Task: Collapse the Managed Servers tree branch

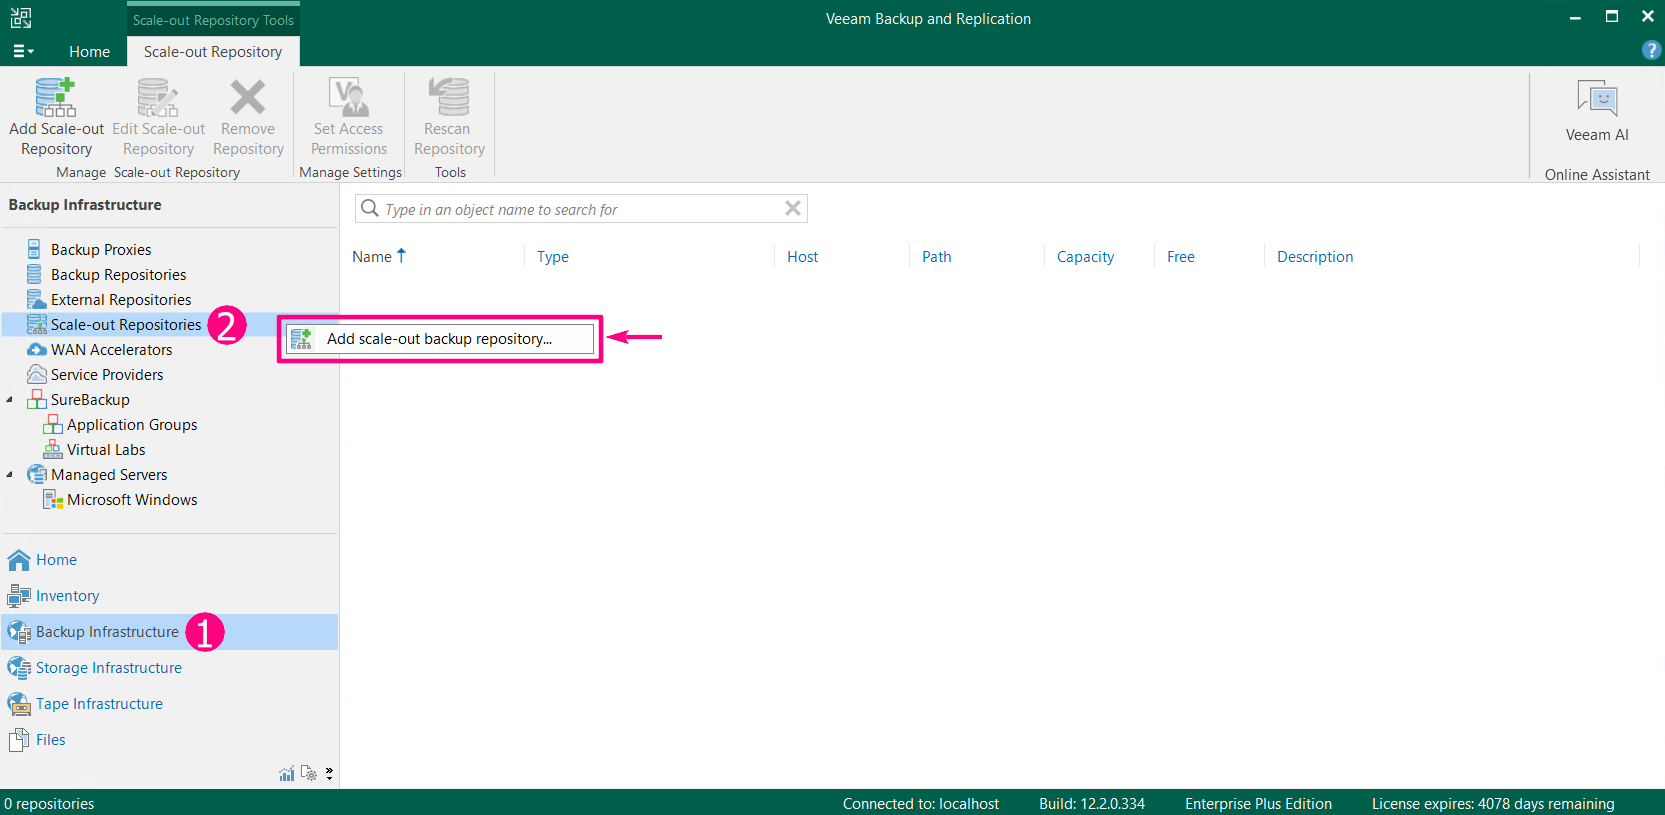Action: [10, 474]
